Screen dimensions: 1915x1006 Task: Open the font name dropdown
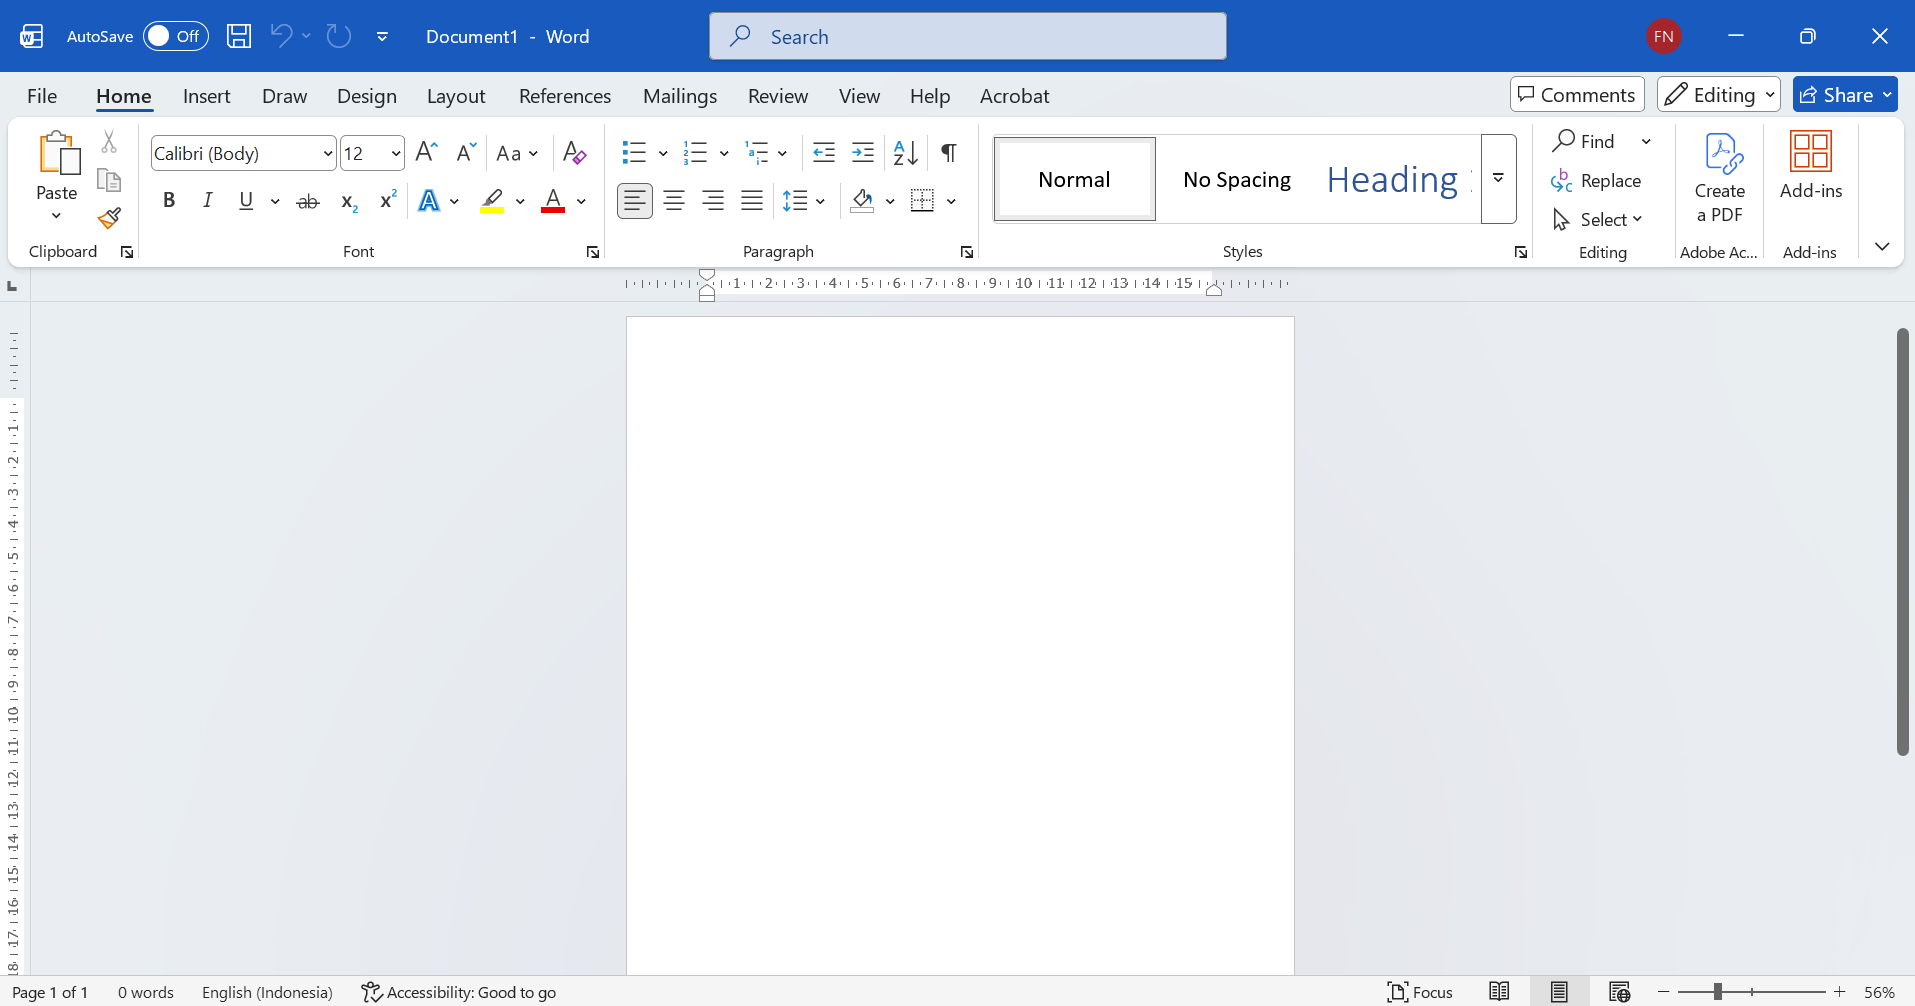coord(327,154)
